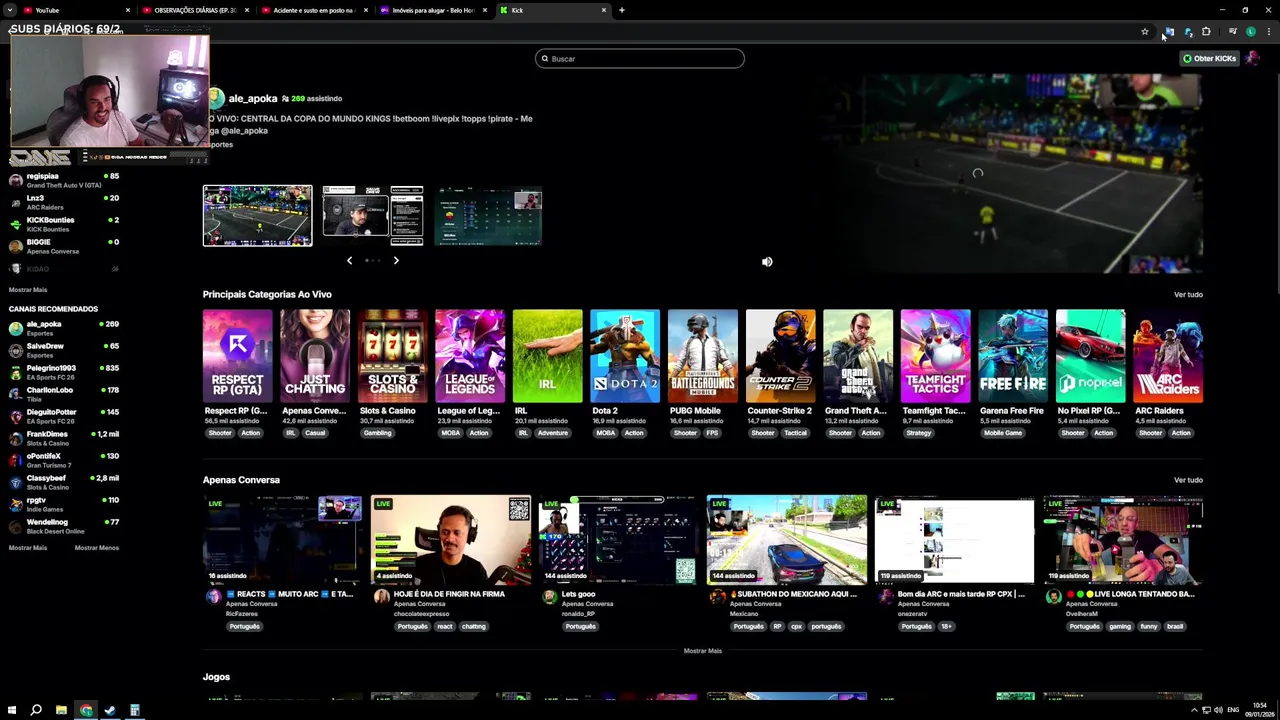The height and width of the screenshot is (720, 1280).
Task: Click the Apenas Conversa section heading
Action: (241, 480)
